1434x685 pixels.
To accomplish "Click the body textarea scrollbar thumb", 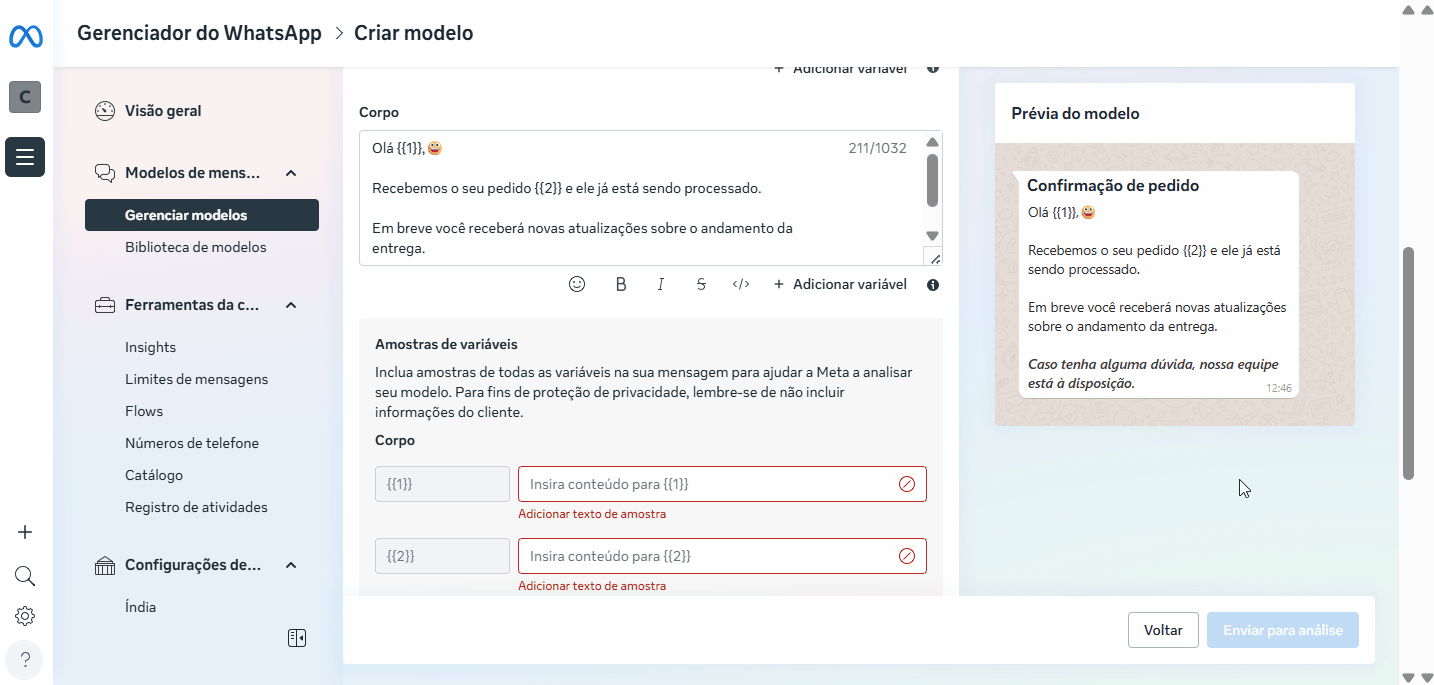I will [932, 180].
